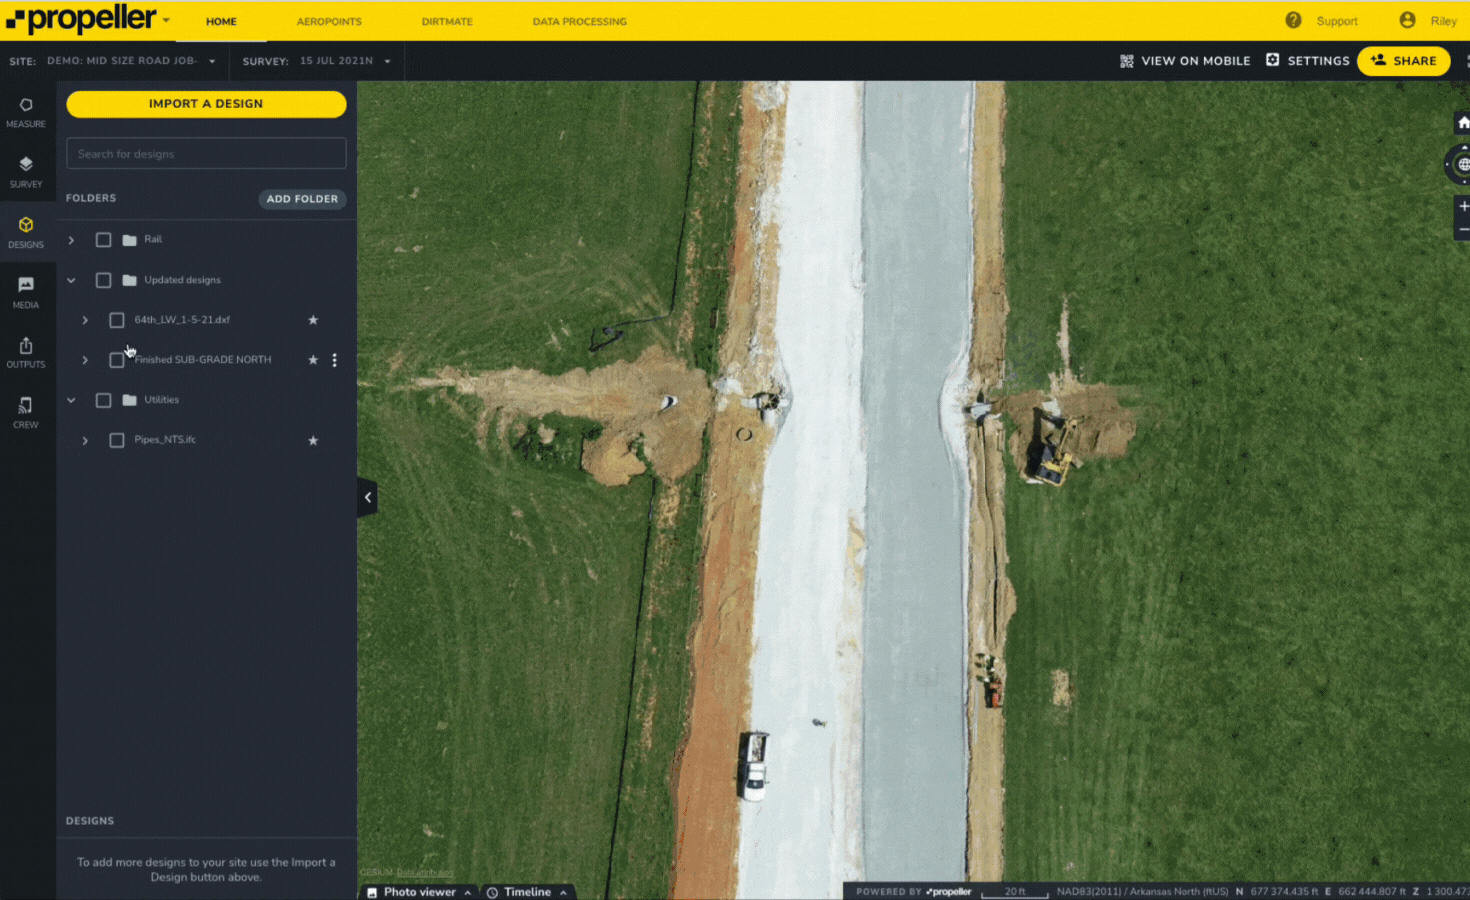The height and width of the screenshot is (900, 1470).
Task: Zoom in with the plus map control
Action: pos(1463,206)
